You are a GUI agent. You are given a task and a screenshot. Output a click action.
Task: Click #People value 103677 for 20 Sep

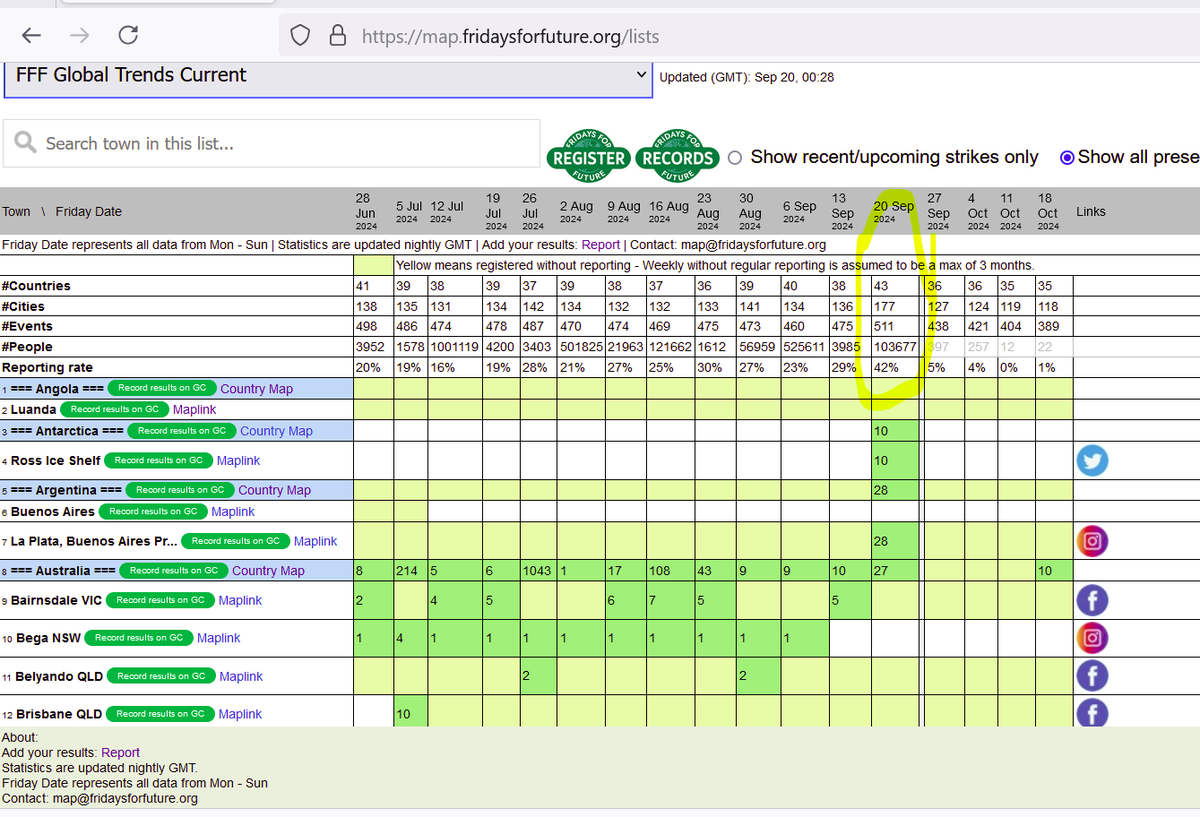pyautogui.click(x=895, y=347)
